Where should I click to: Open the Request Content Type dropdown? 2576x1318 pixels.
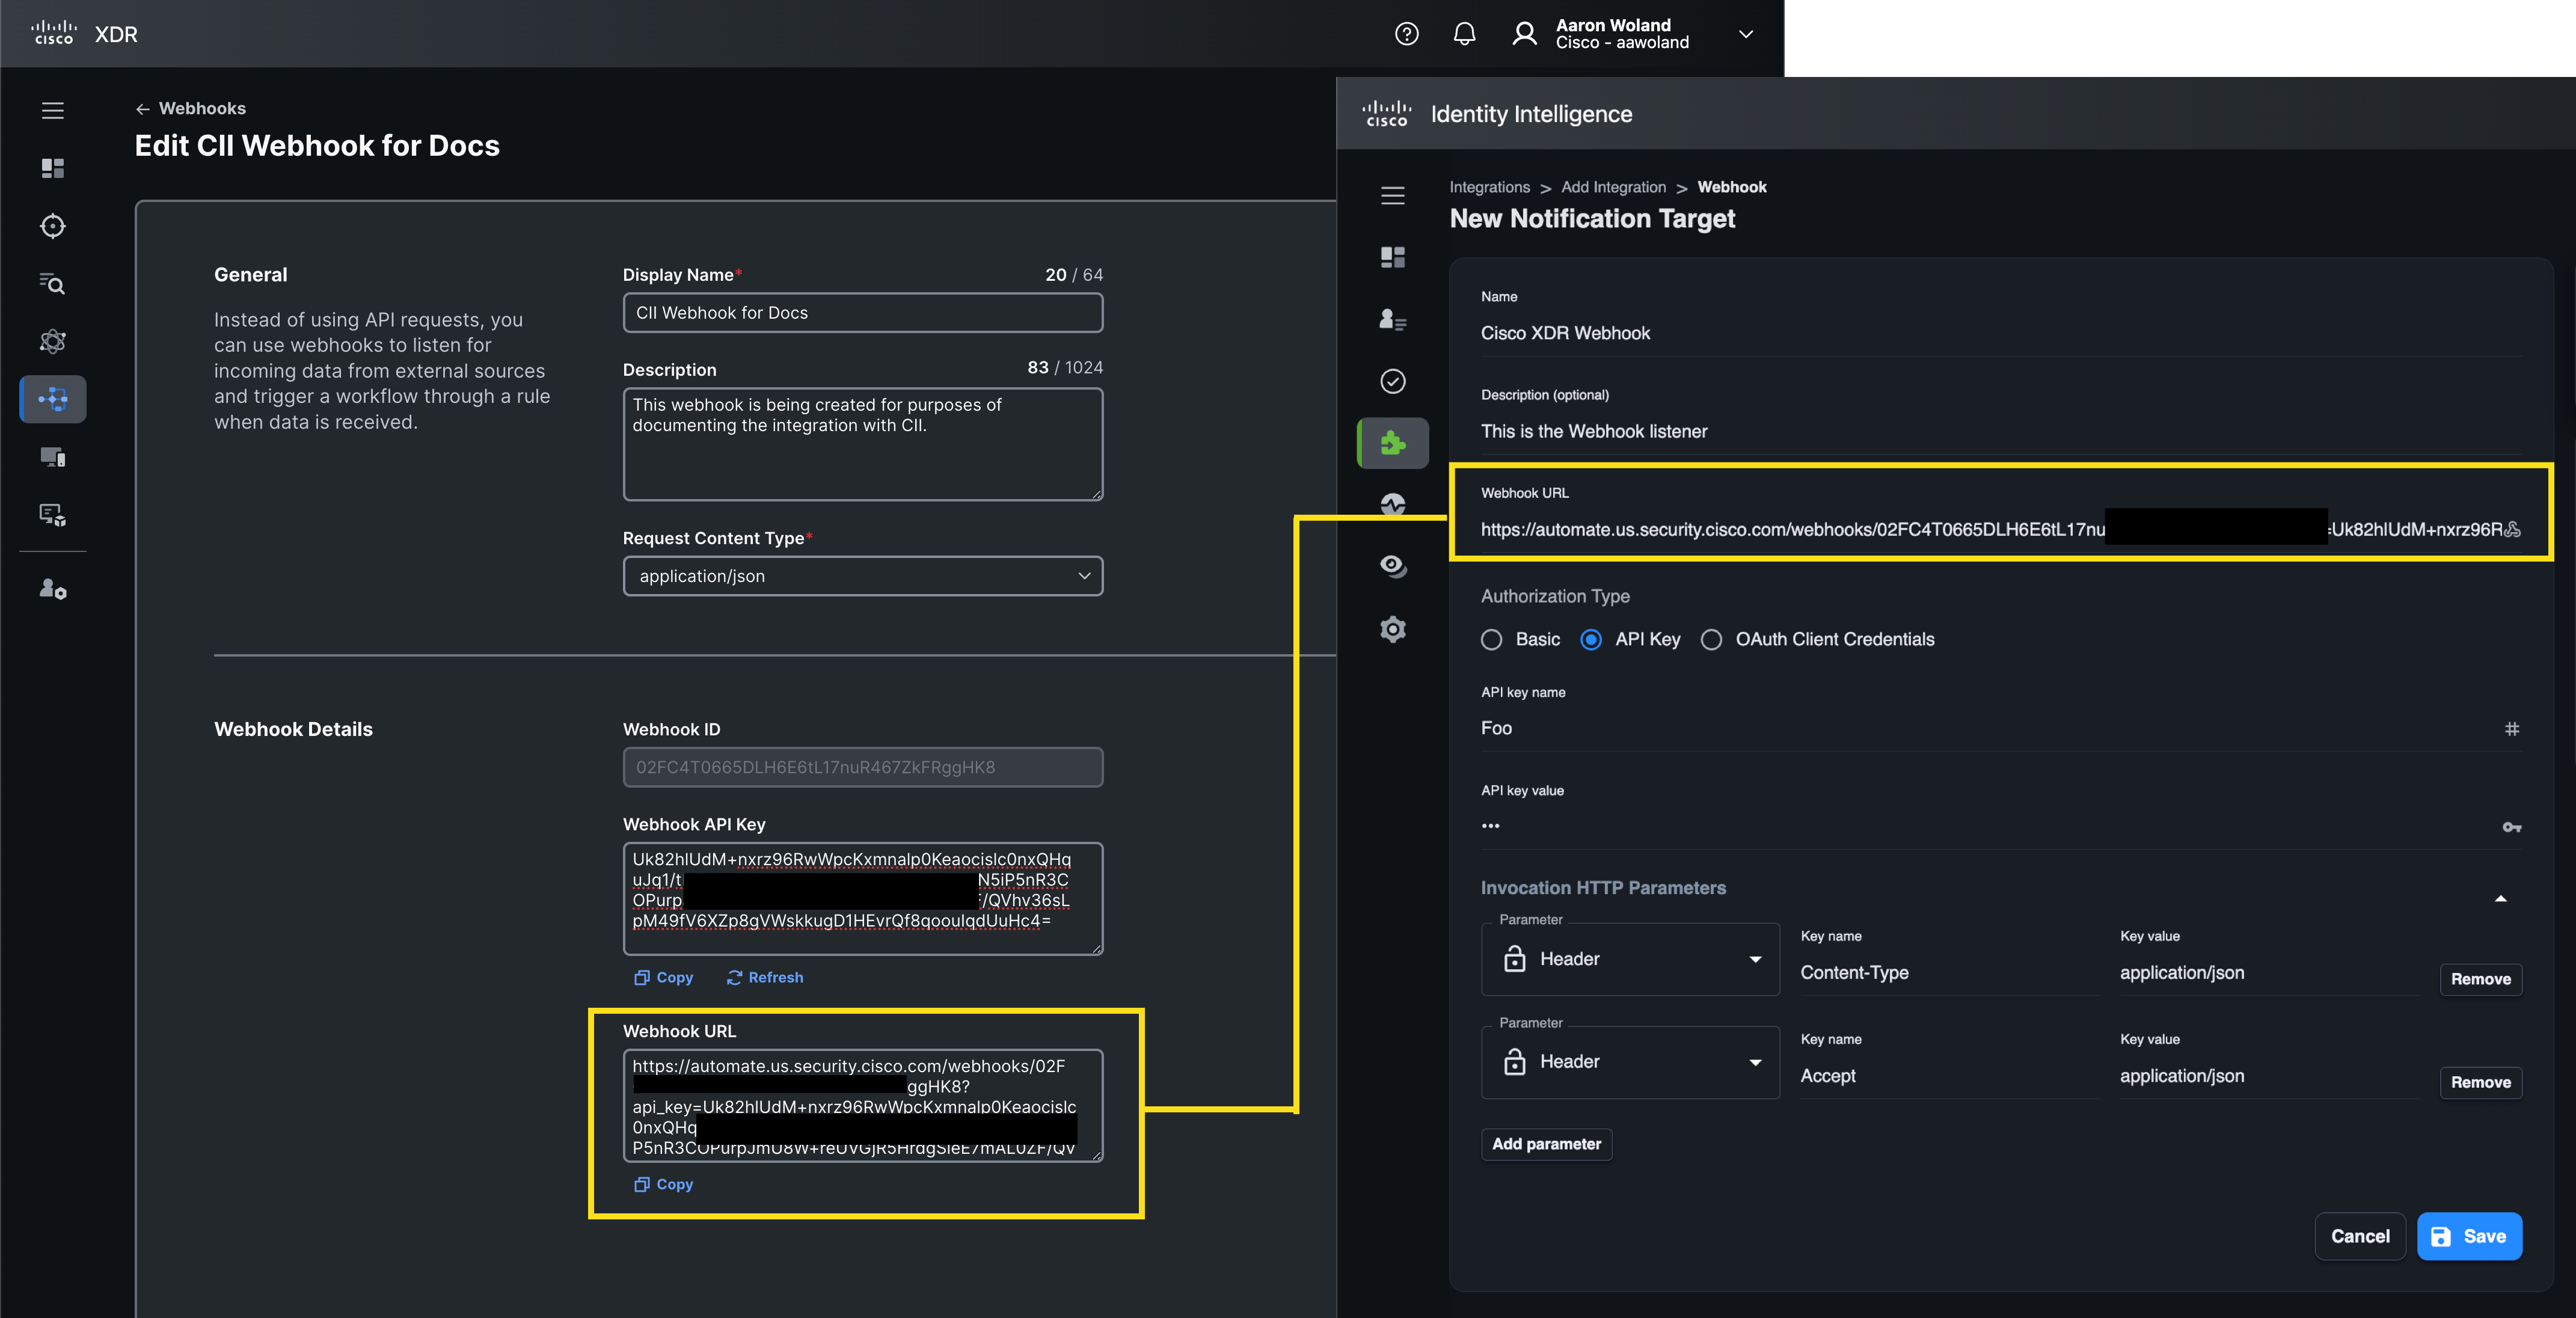[x=862, y=576]
